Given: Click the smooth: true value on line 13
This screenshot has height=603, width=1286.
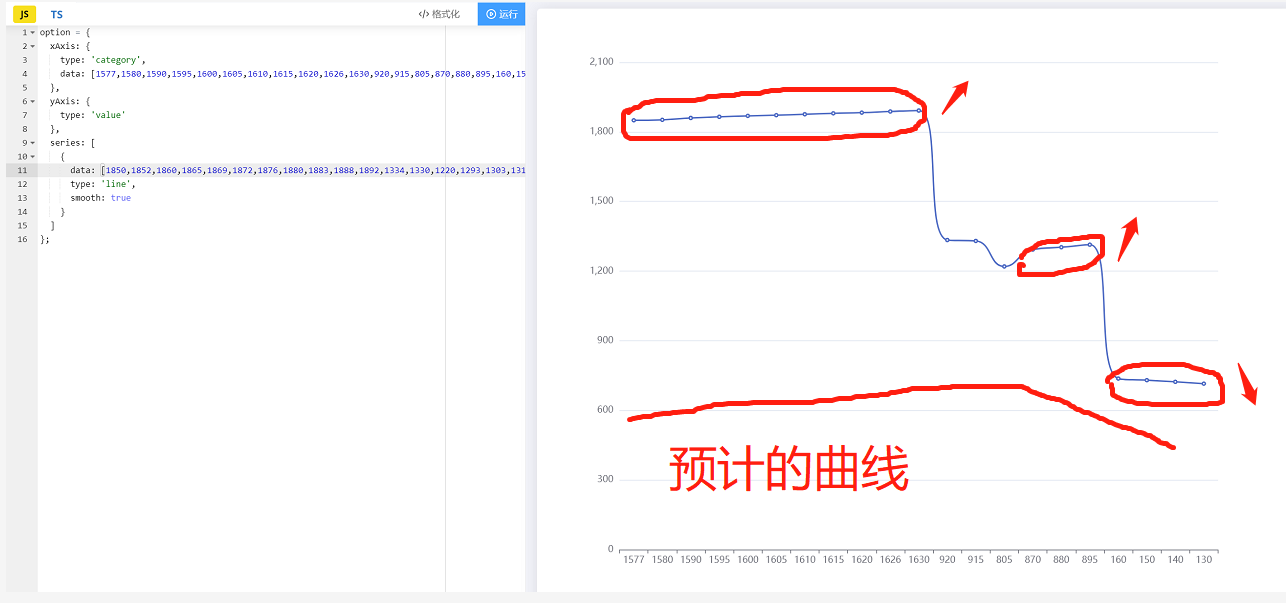Looking at the screenshot, I should [x=119, y=197].
